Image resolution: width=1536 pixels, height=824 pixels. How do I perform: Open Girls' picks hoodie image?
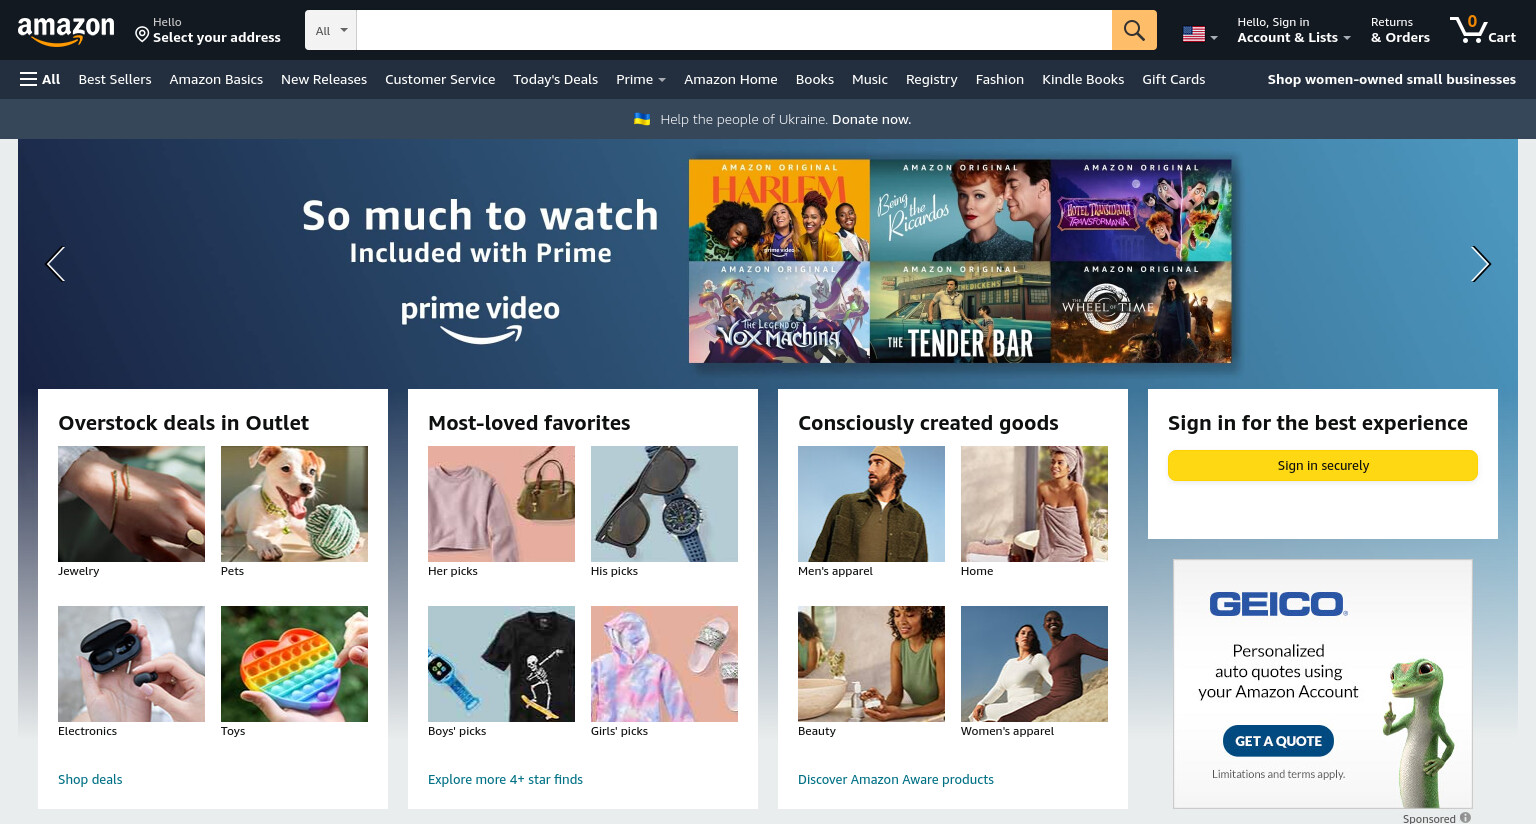point(664,664)
